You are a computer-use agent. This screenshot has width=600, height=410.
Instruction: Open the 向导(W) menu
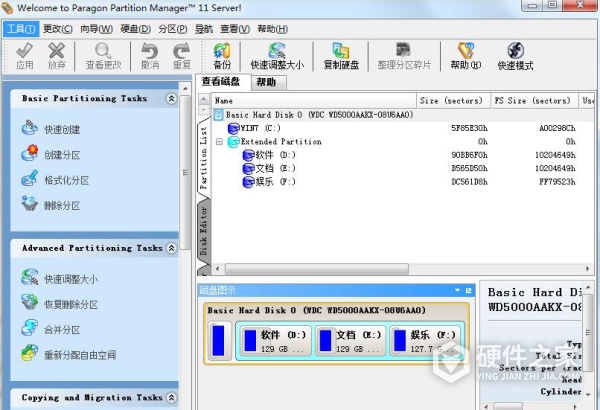point(96,29)
